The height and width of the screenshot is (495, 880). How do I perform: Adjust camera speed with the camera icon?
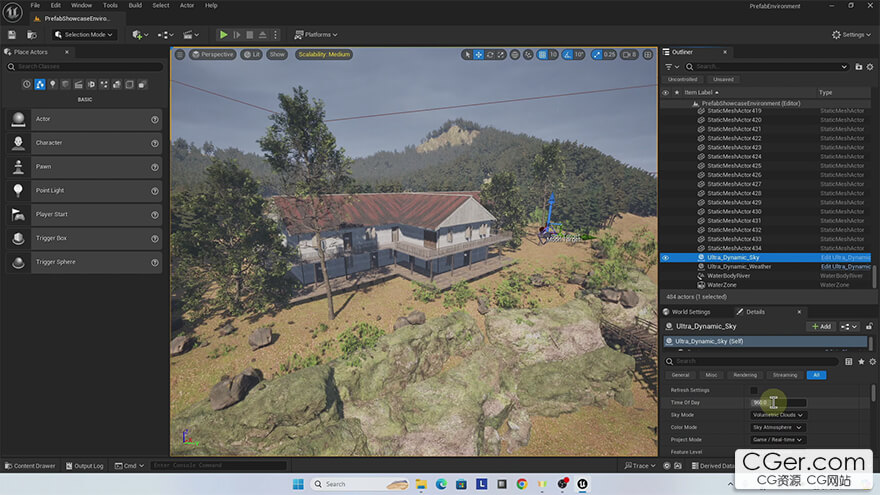629,54
